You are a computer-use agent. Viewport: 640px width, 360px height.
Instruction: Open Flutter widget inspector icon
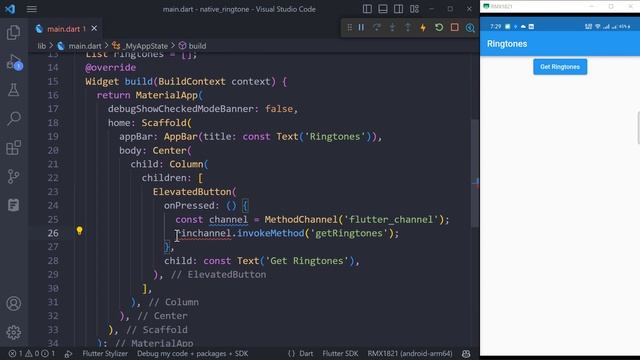click(x=470, y=27)
